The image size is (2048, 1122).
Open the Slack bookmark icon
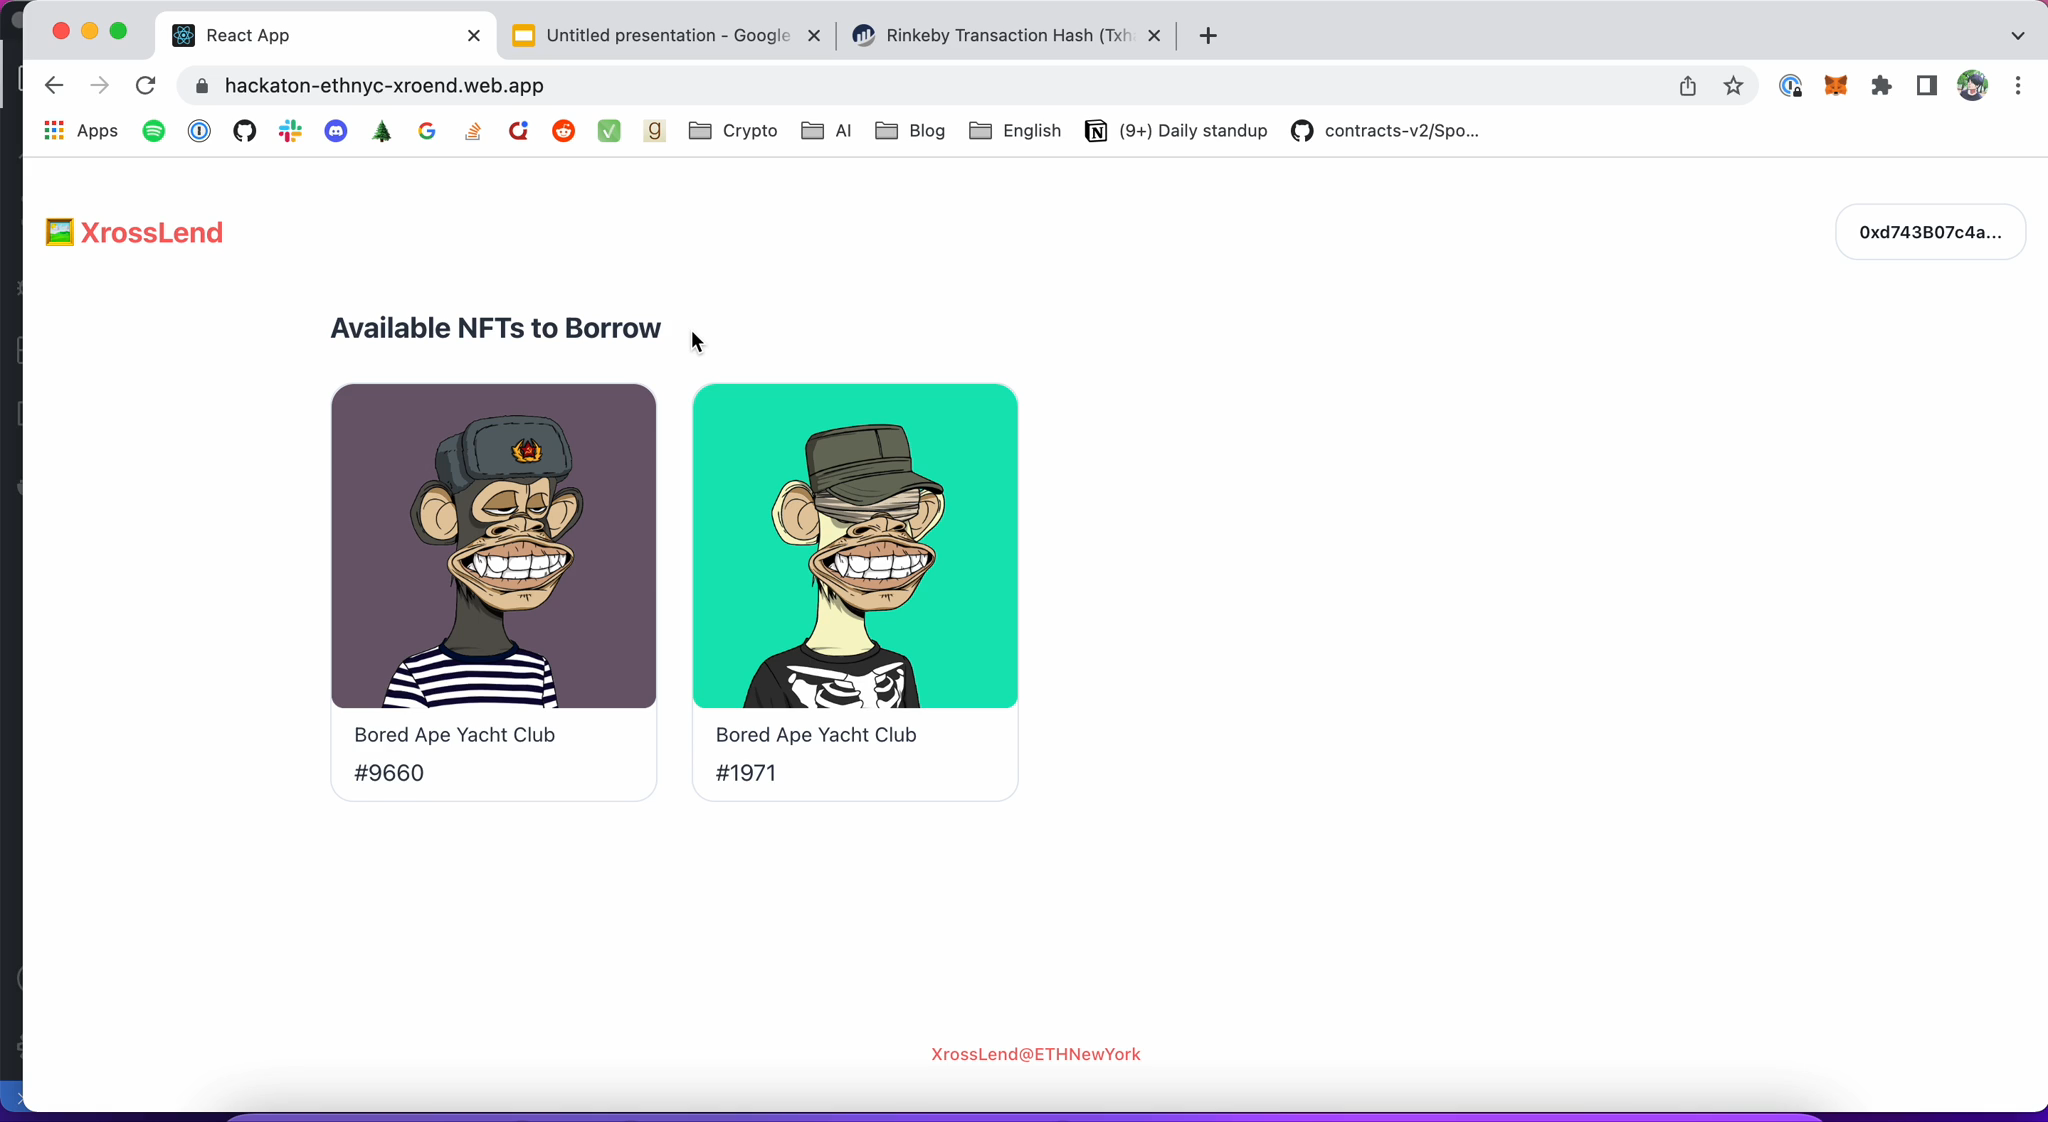coord(290,131)
